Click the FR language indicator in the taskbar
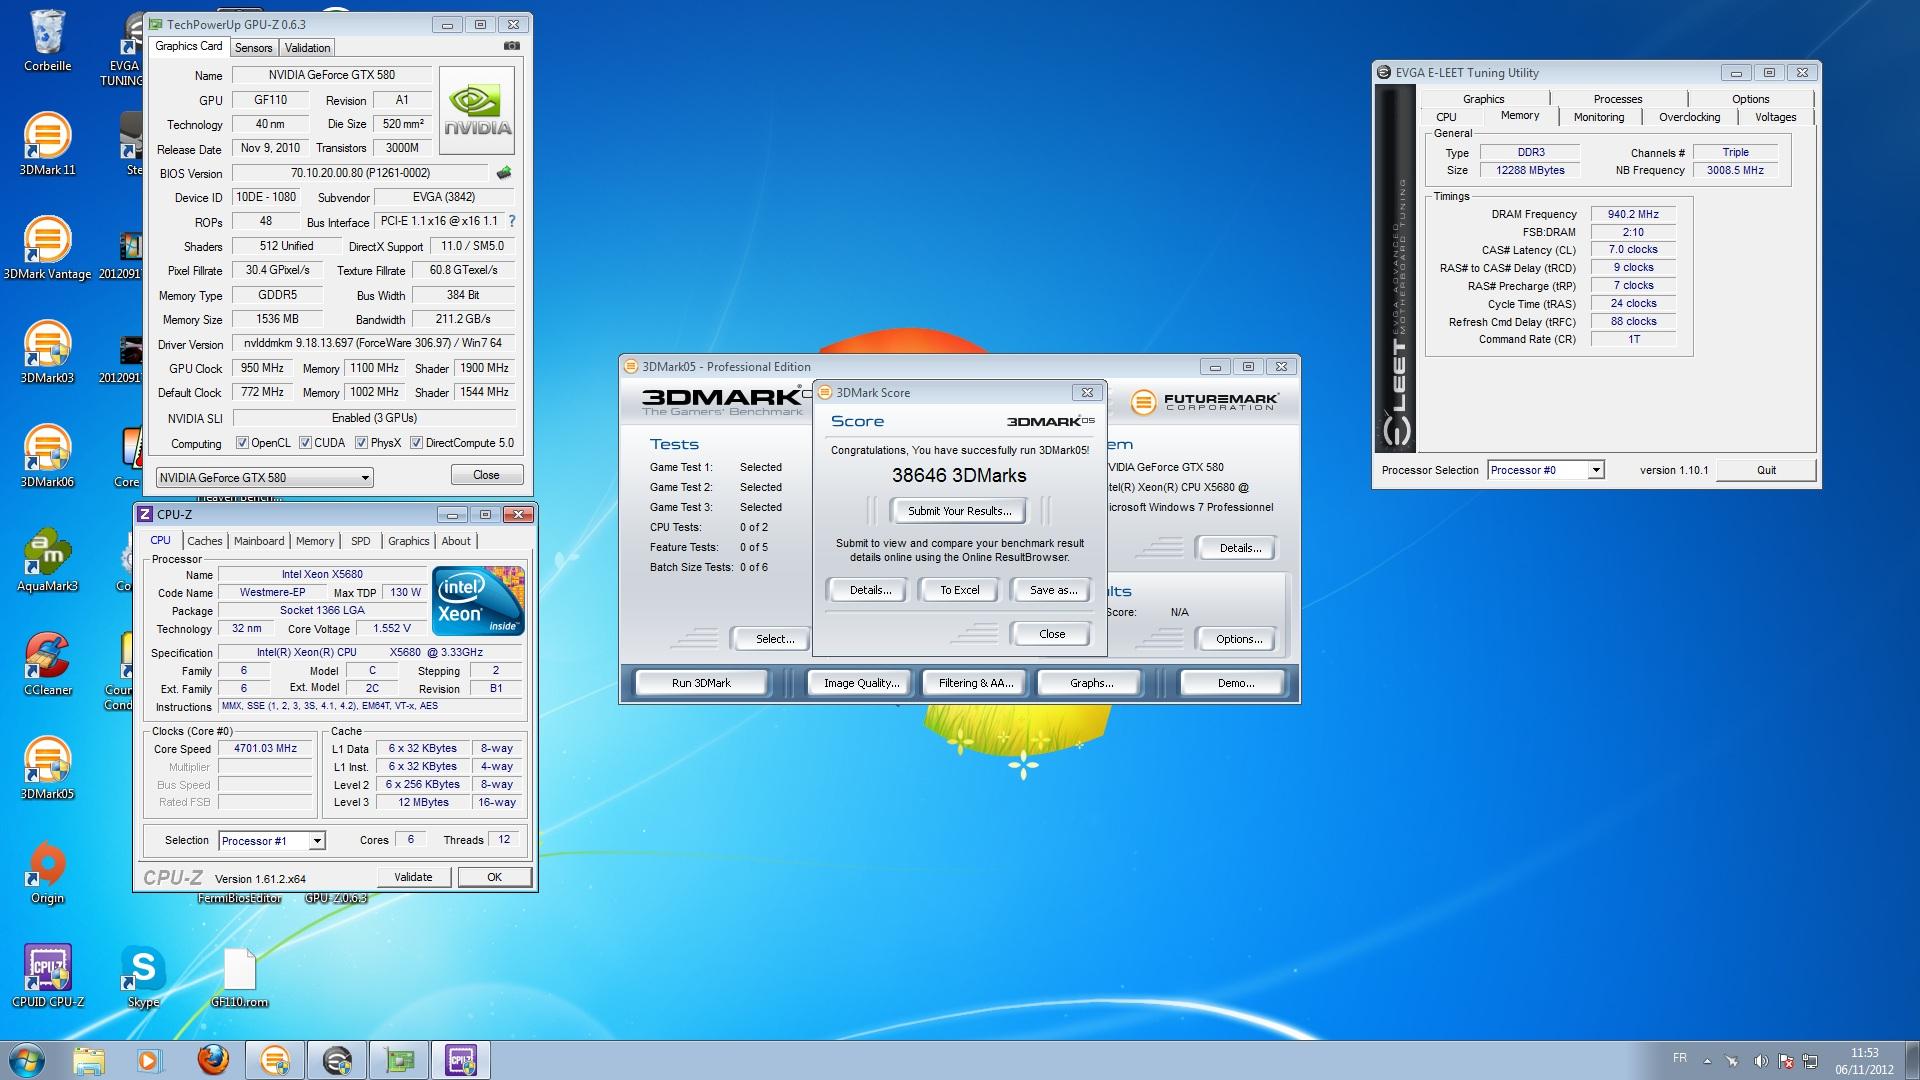The width and height of the screenshot is (1920, 1080). pyautogui.click(x=1680, y=1058)
